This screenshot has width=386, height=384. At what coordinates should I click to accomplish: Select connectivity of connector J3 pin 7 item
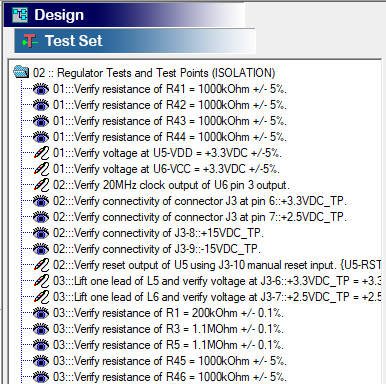(200, 217)
